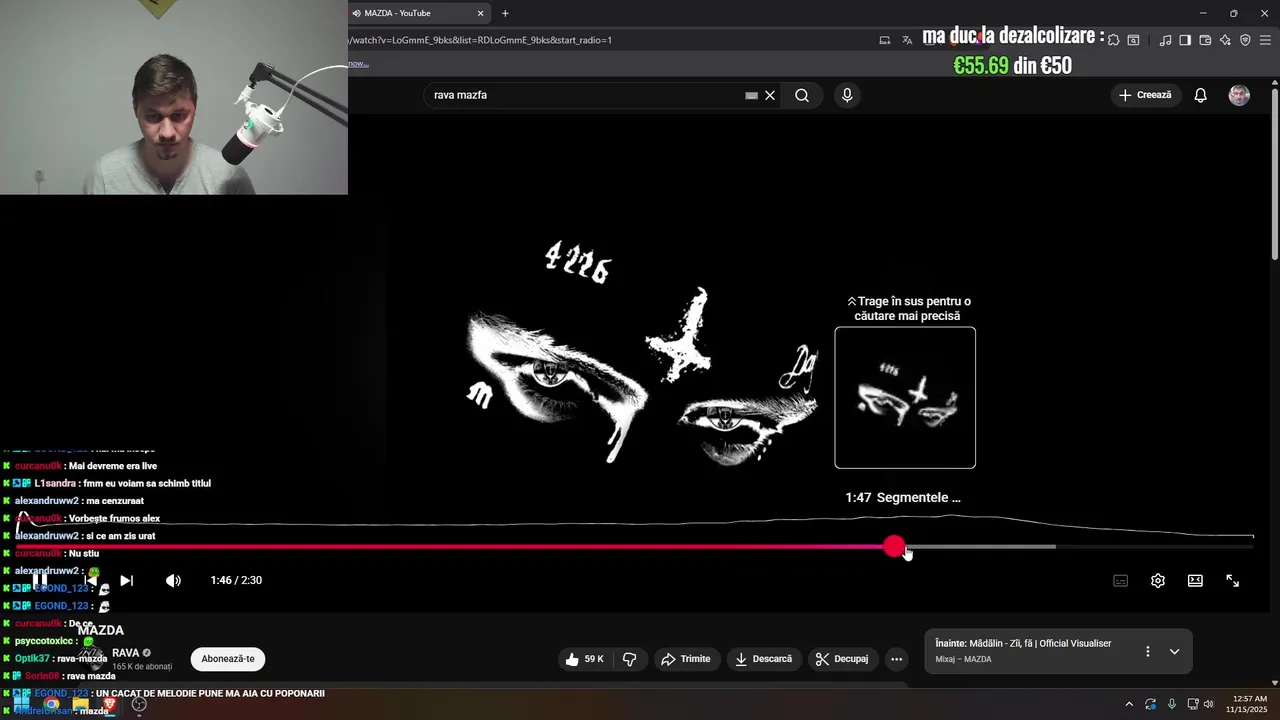Open the account avatar menu
1280x720 pixels.
coord(1239,95)
